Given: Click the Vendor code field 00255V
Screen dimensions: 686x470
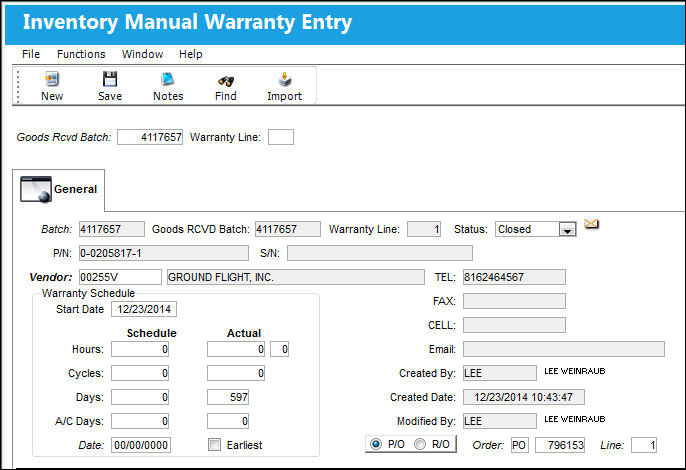Looking at the screenshot, I should coord(120,277).
